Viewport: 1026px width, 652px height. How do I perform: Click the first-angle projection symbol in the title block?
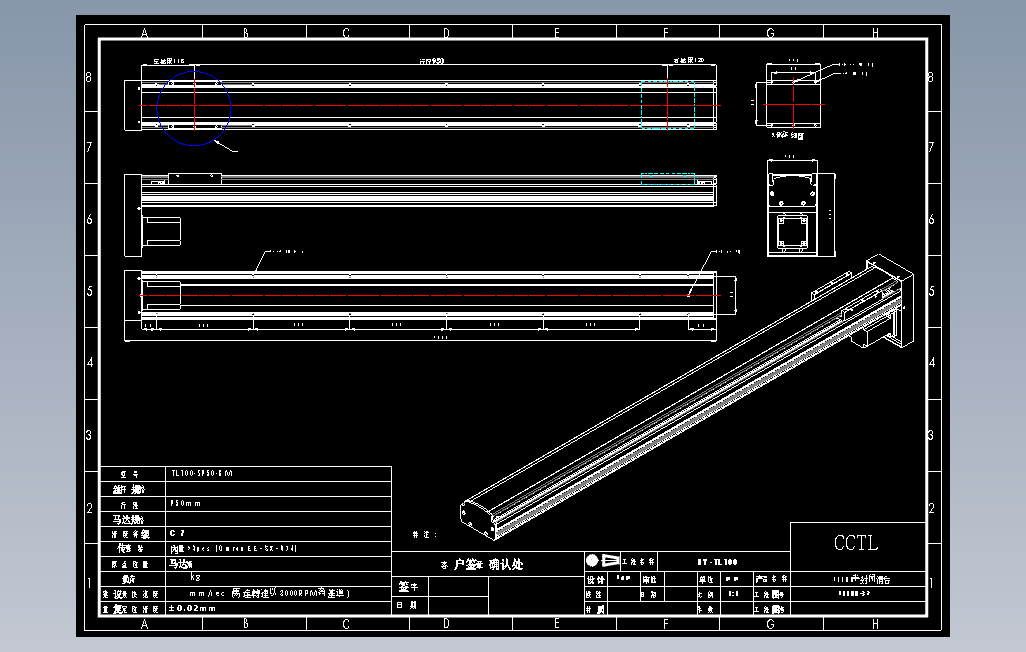(603, 561)
